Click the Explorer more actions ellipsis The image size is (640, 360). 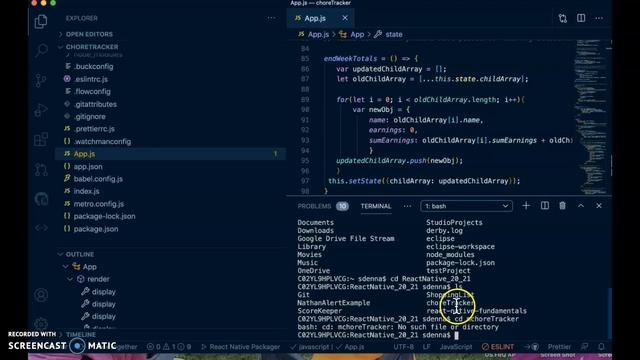pos(271,18)
